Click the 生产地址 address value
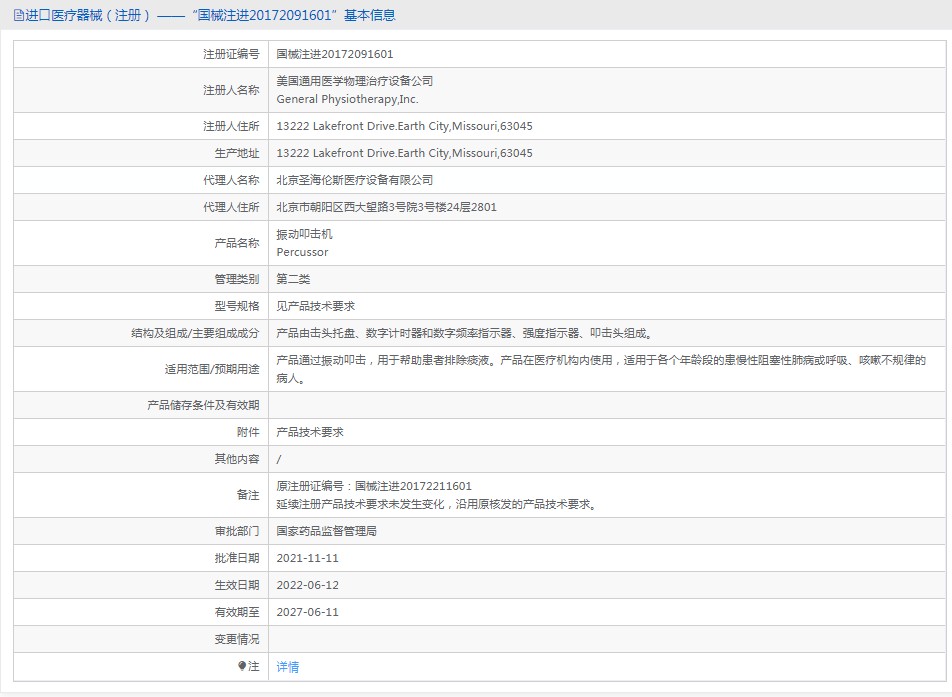The image size is (952, 697). tap(404, 153)
